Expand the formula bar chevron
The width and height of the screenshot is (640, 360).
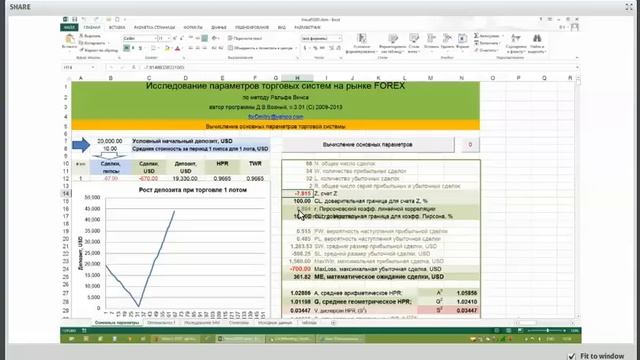(x=577, y=67)
